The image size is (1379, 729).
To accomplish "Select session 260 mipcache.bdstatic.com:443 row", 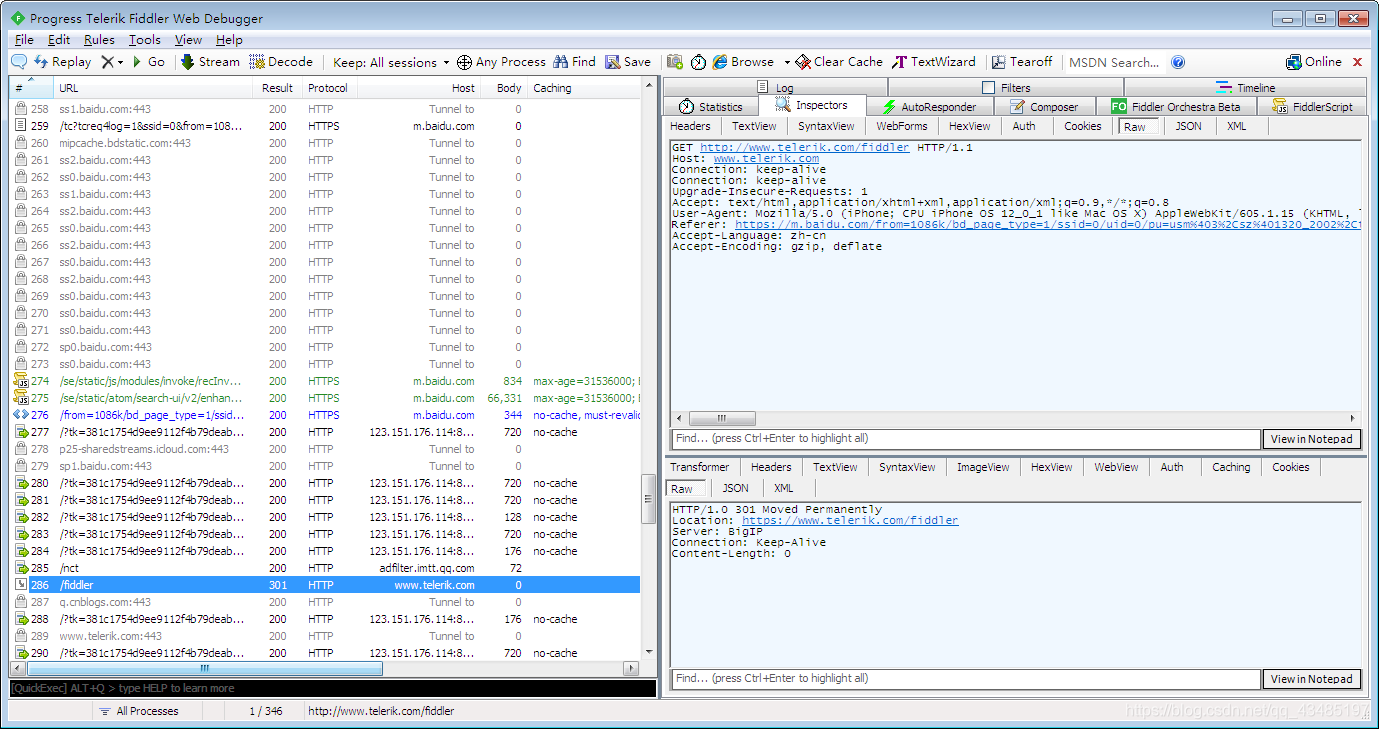I will coord(326,143).
